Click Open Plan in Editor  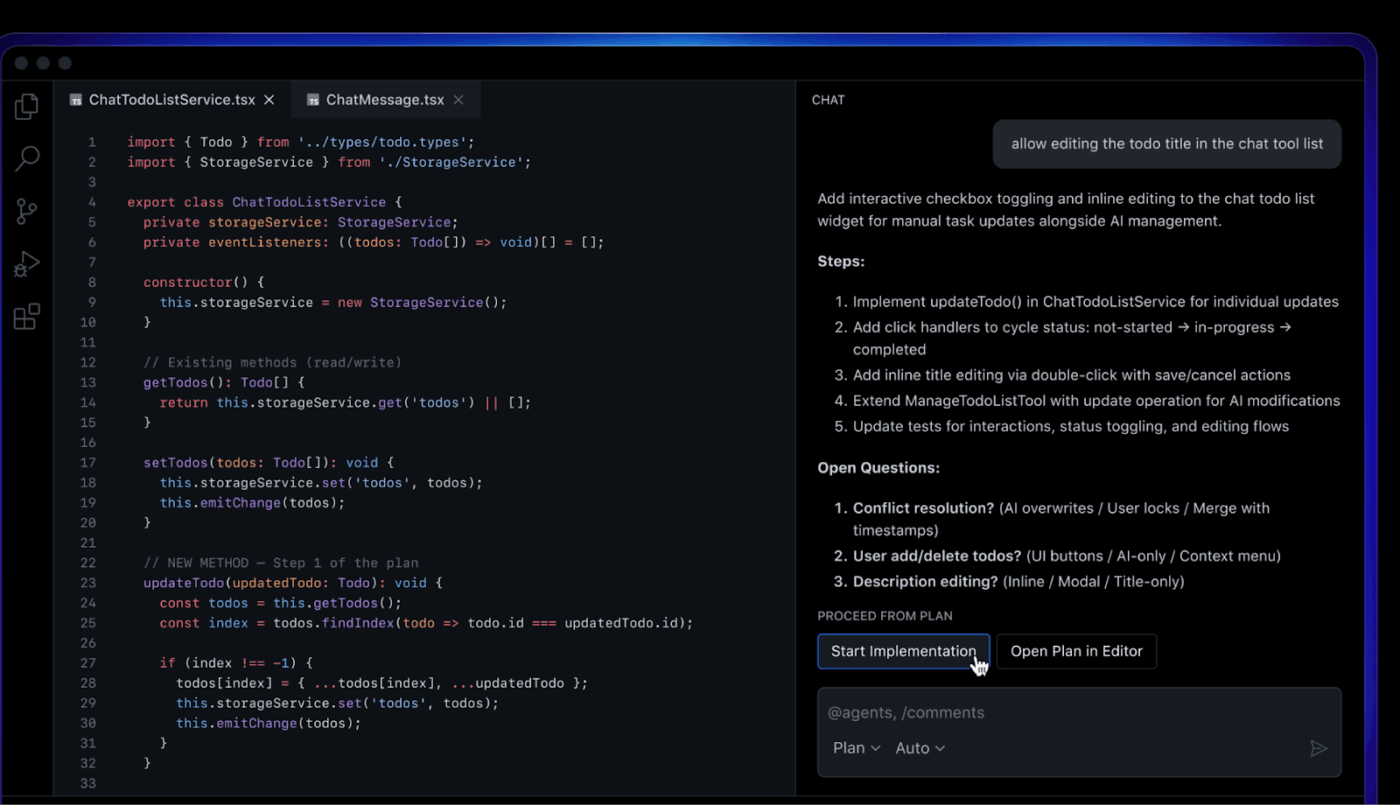point(1076,651)
